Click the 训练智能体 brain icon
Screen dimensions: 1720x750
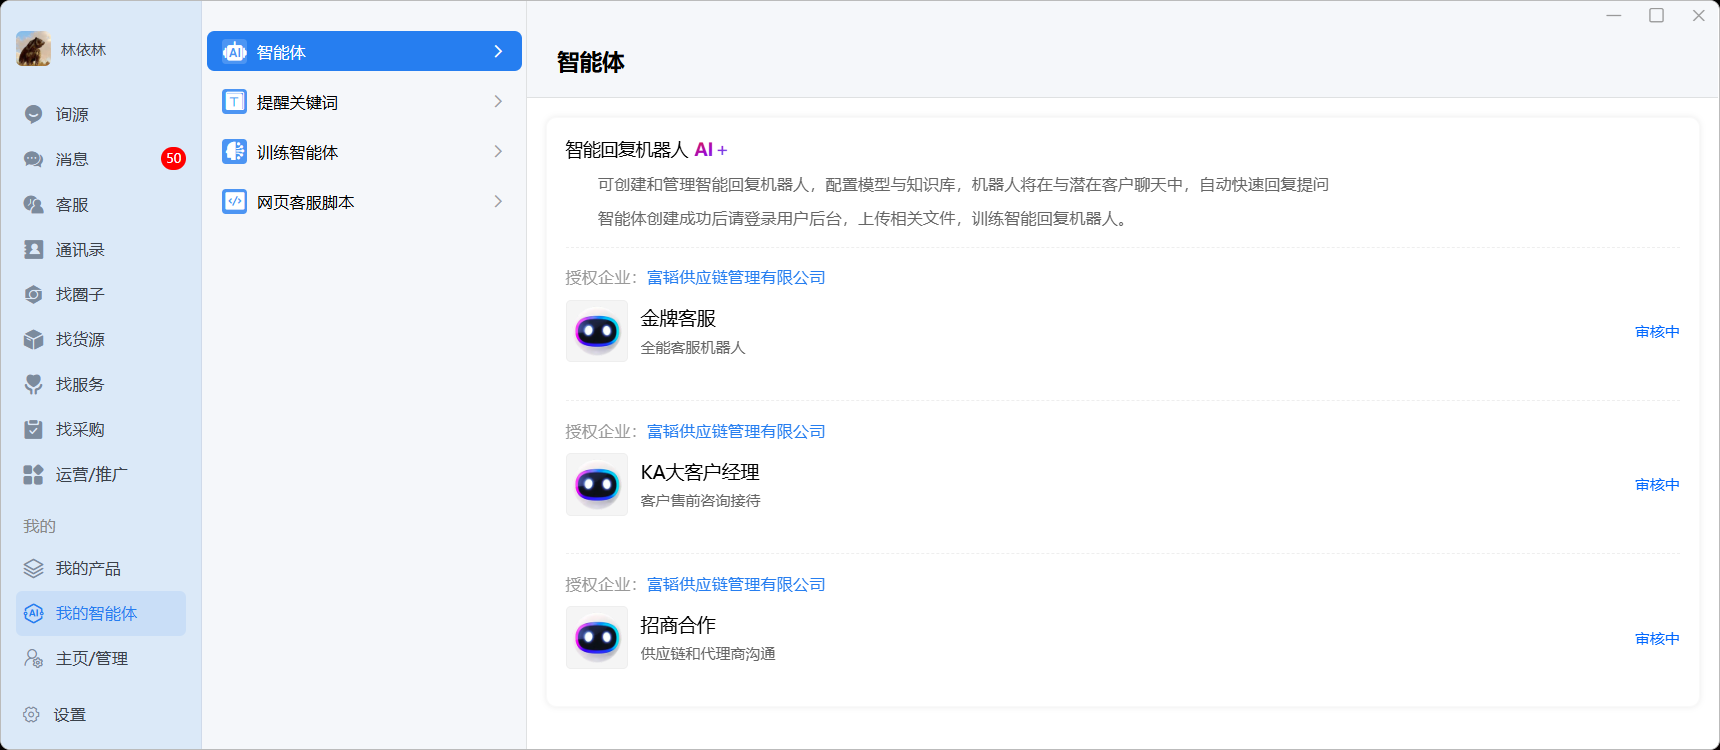pyautogui.click(x=235, y=152)
